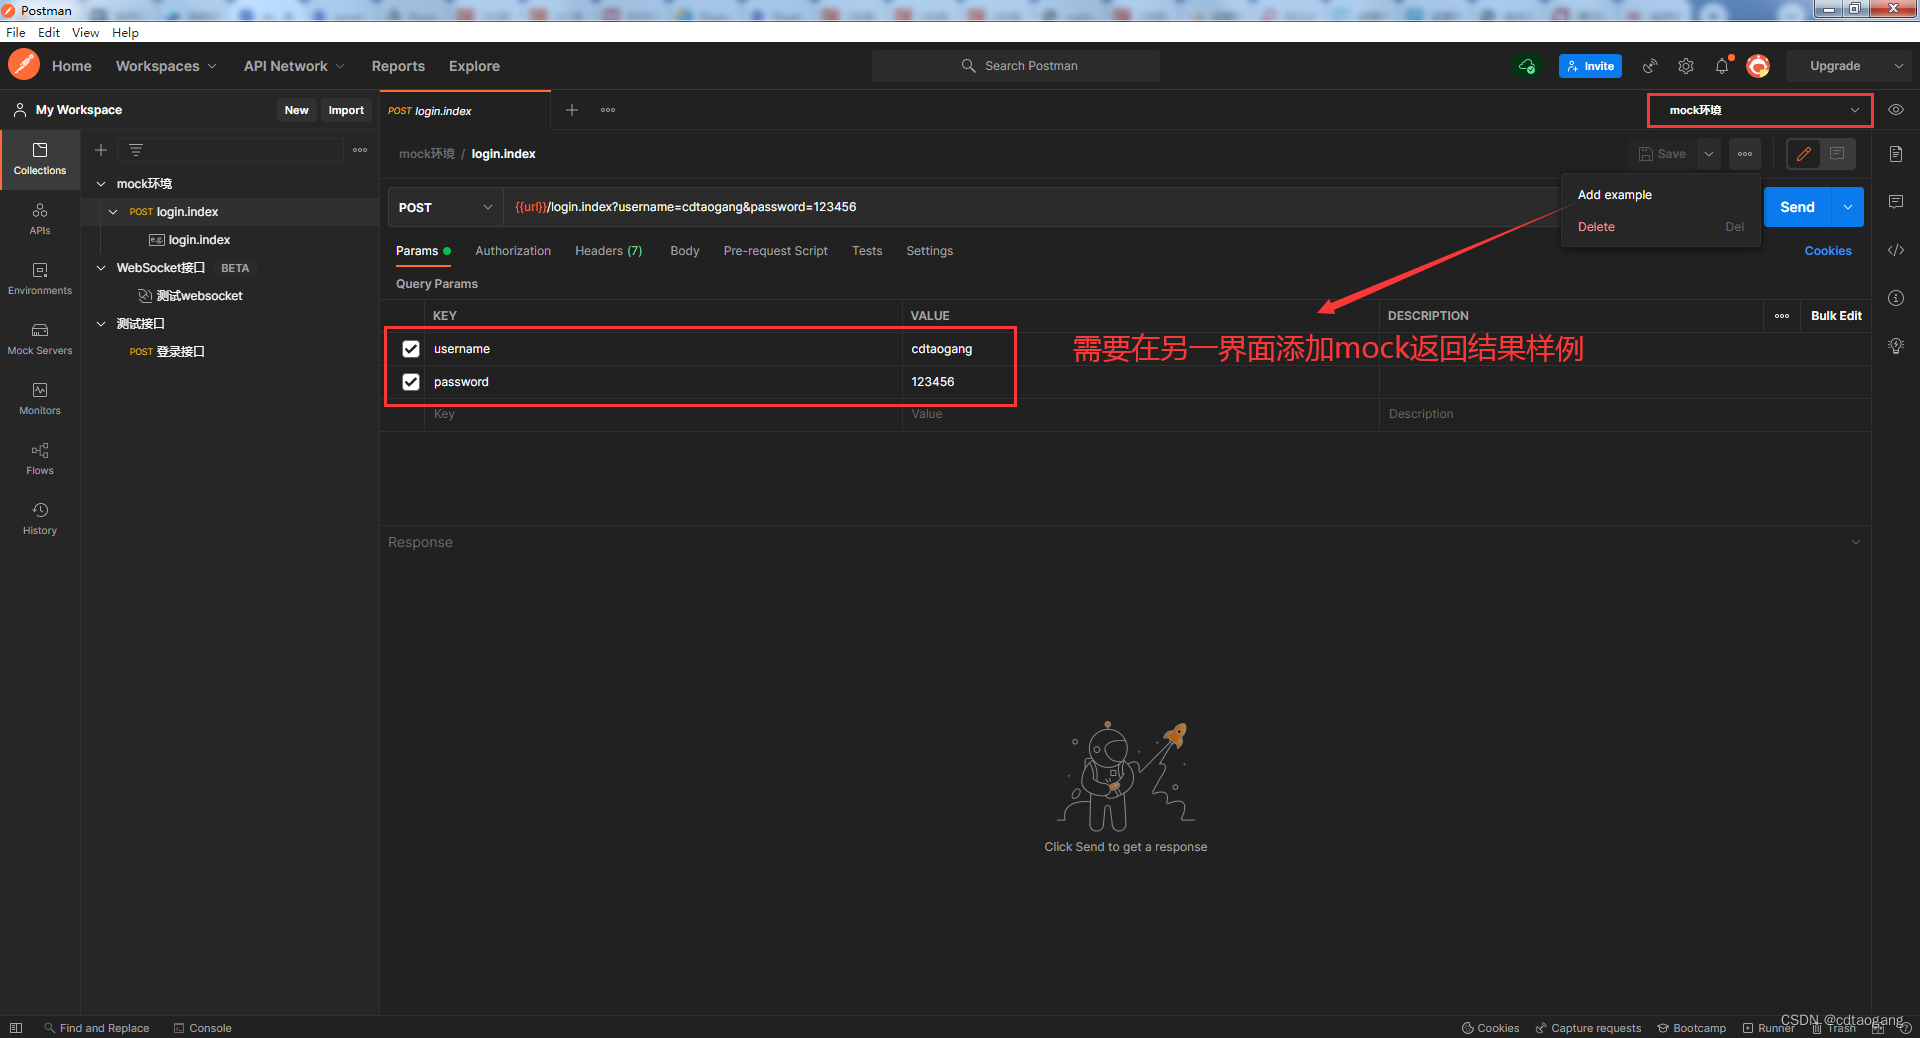Open the Environments sidebar panel

(40, 279)
